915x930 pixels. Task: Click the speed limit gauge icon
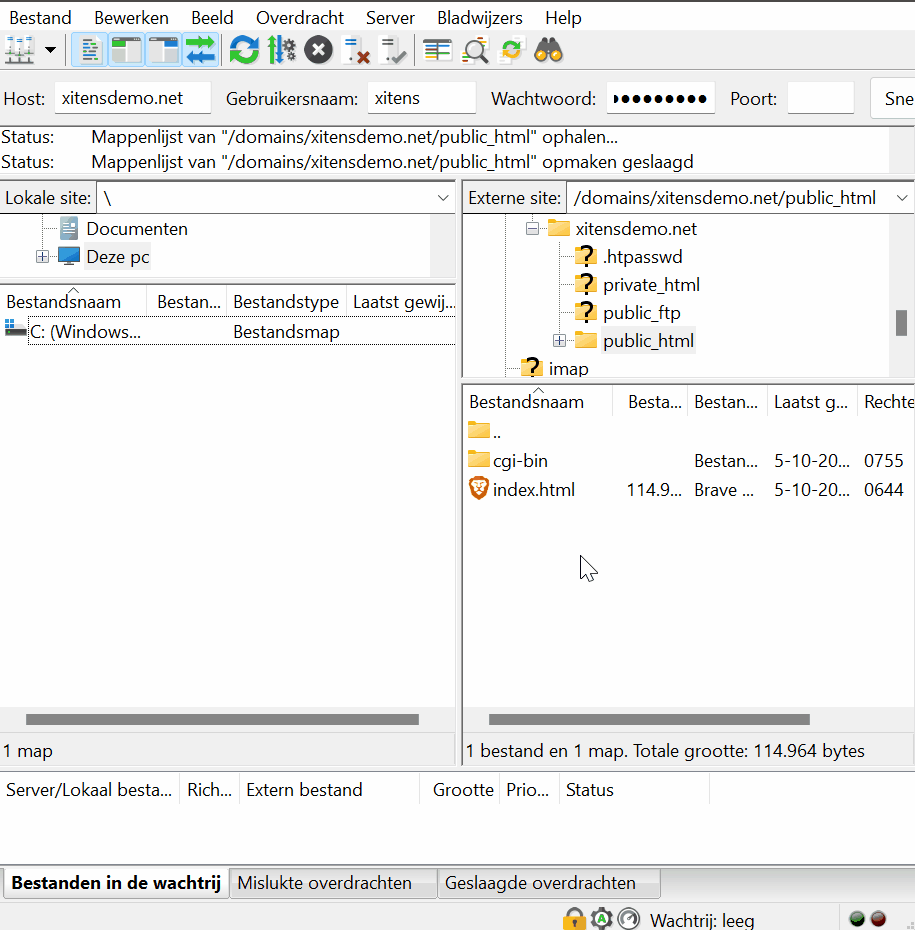(629, 919)
